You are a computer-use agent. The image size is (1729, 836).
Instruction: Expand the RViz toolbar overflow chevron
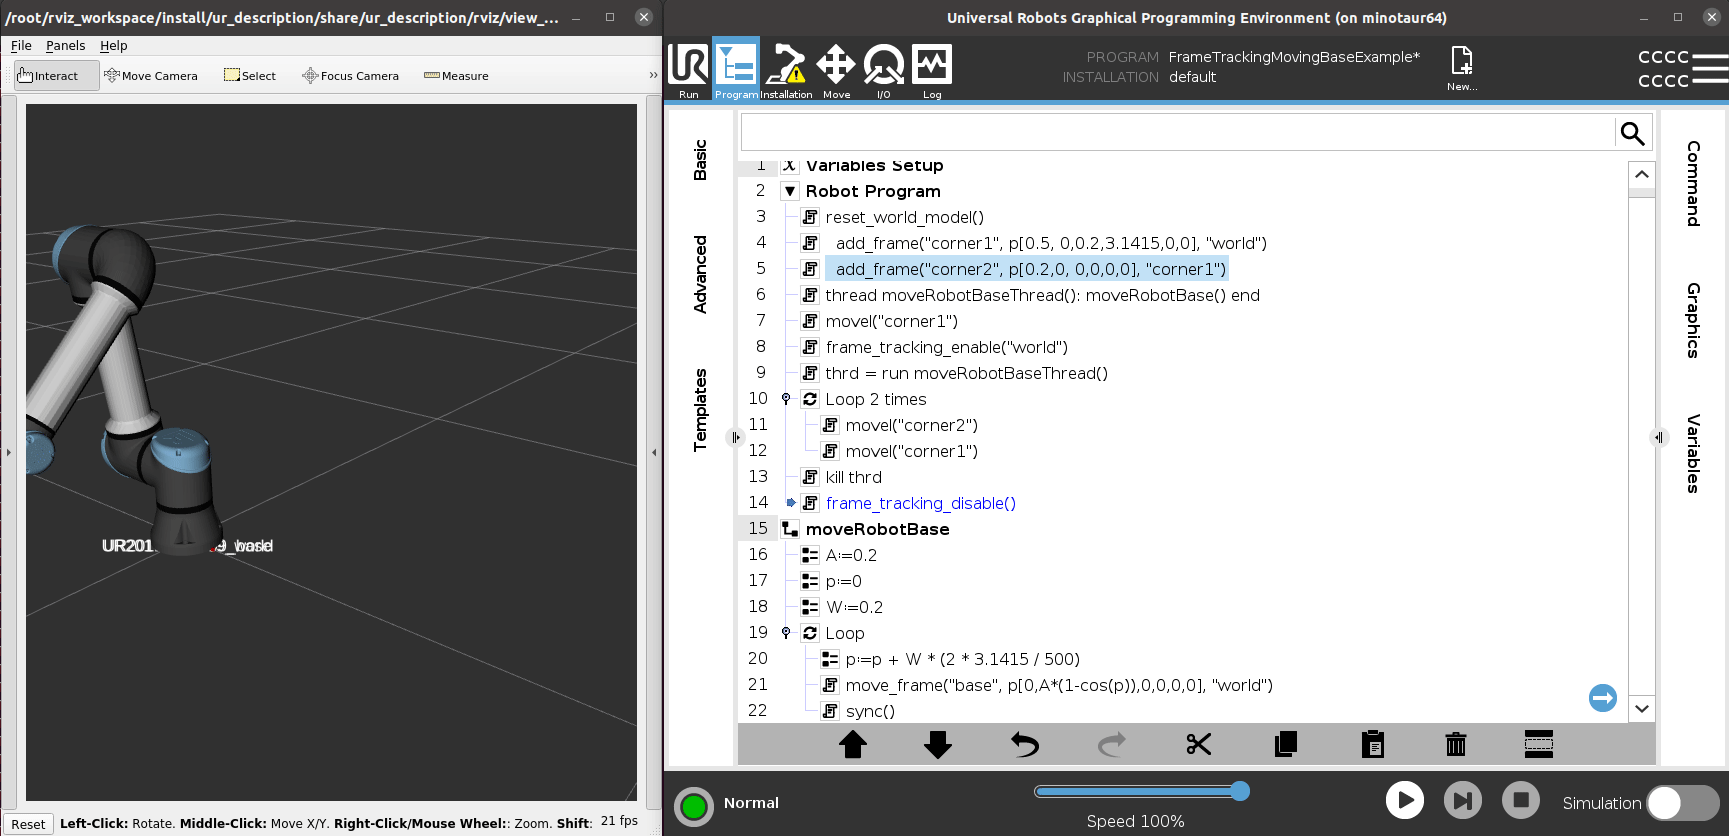pyautogui.click(x=653, y=76)
